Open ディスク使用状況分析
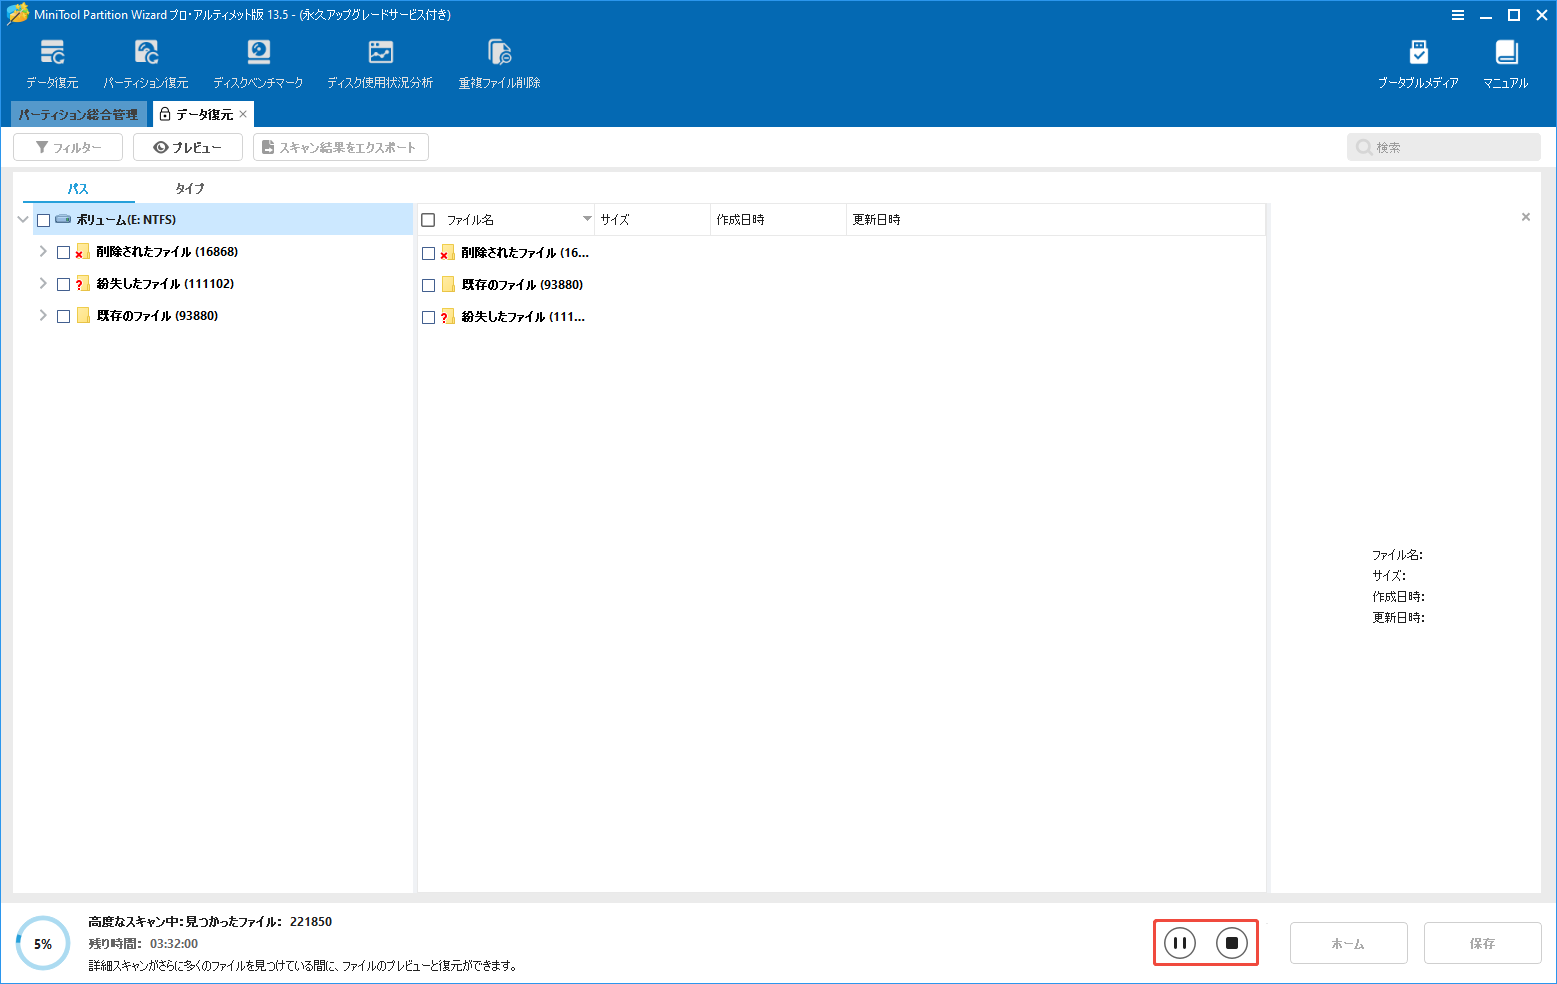This screenshot has width=1557, height=984. click(x=380, y=62)
